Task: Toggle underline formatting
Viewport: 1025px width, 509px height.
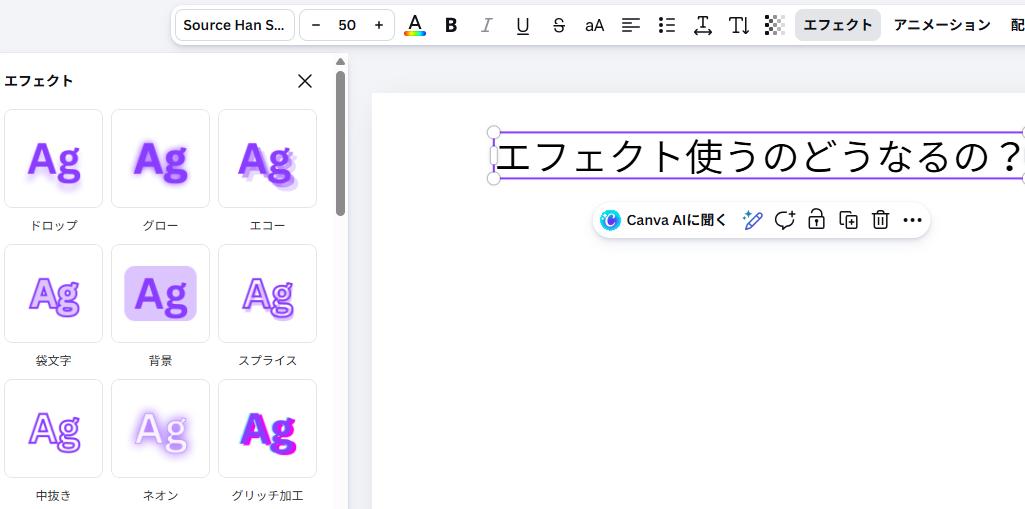Action: point(522,25)
